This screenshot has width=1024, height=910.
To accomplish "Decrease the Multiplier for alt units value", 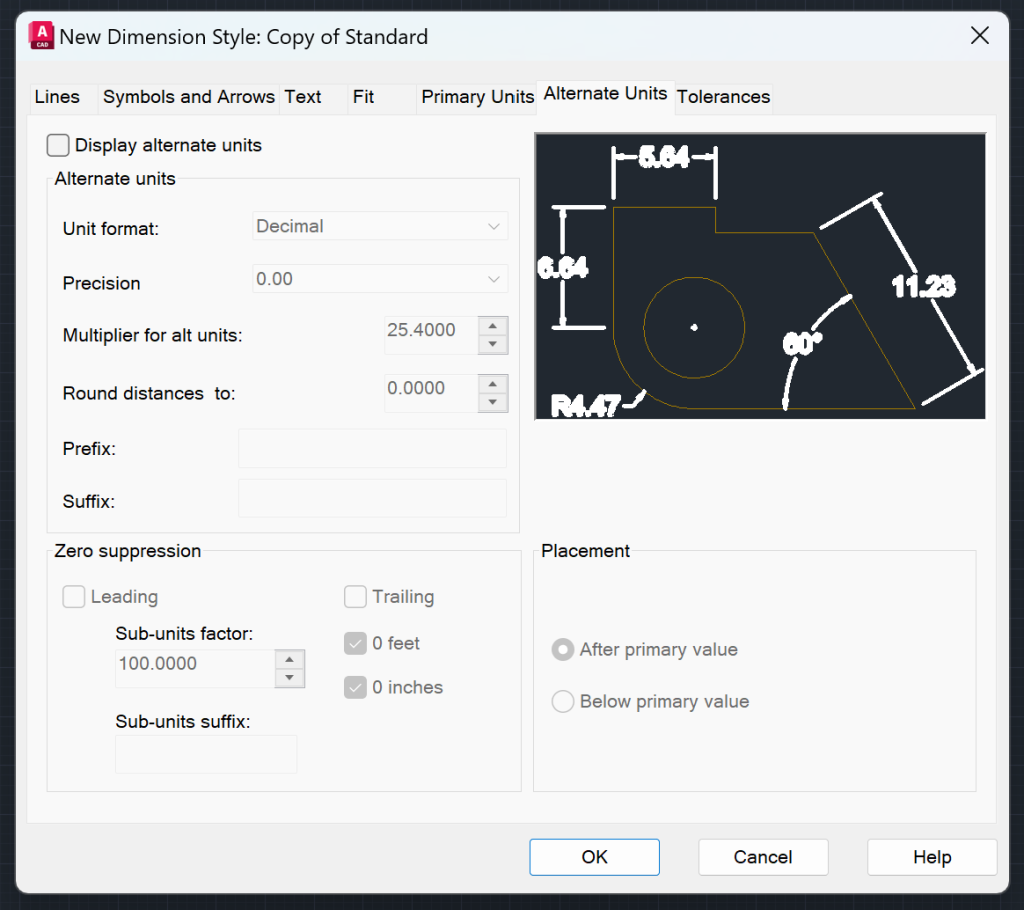I will click(x=493, y=343).
